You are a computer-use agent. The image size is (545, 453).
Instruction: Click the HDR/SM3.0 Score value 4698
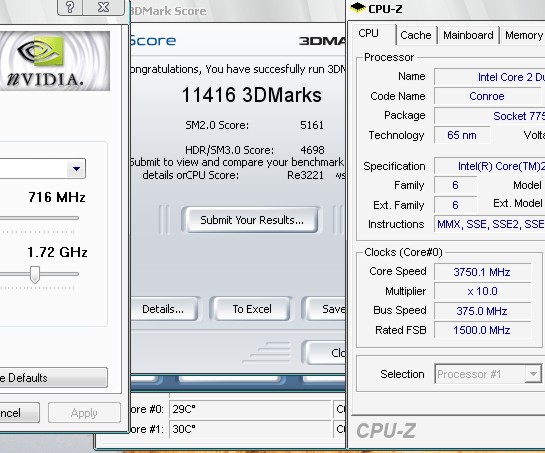coord(312,150)
